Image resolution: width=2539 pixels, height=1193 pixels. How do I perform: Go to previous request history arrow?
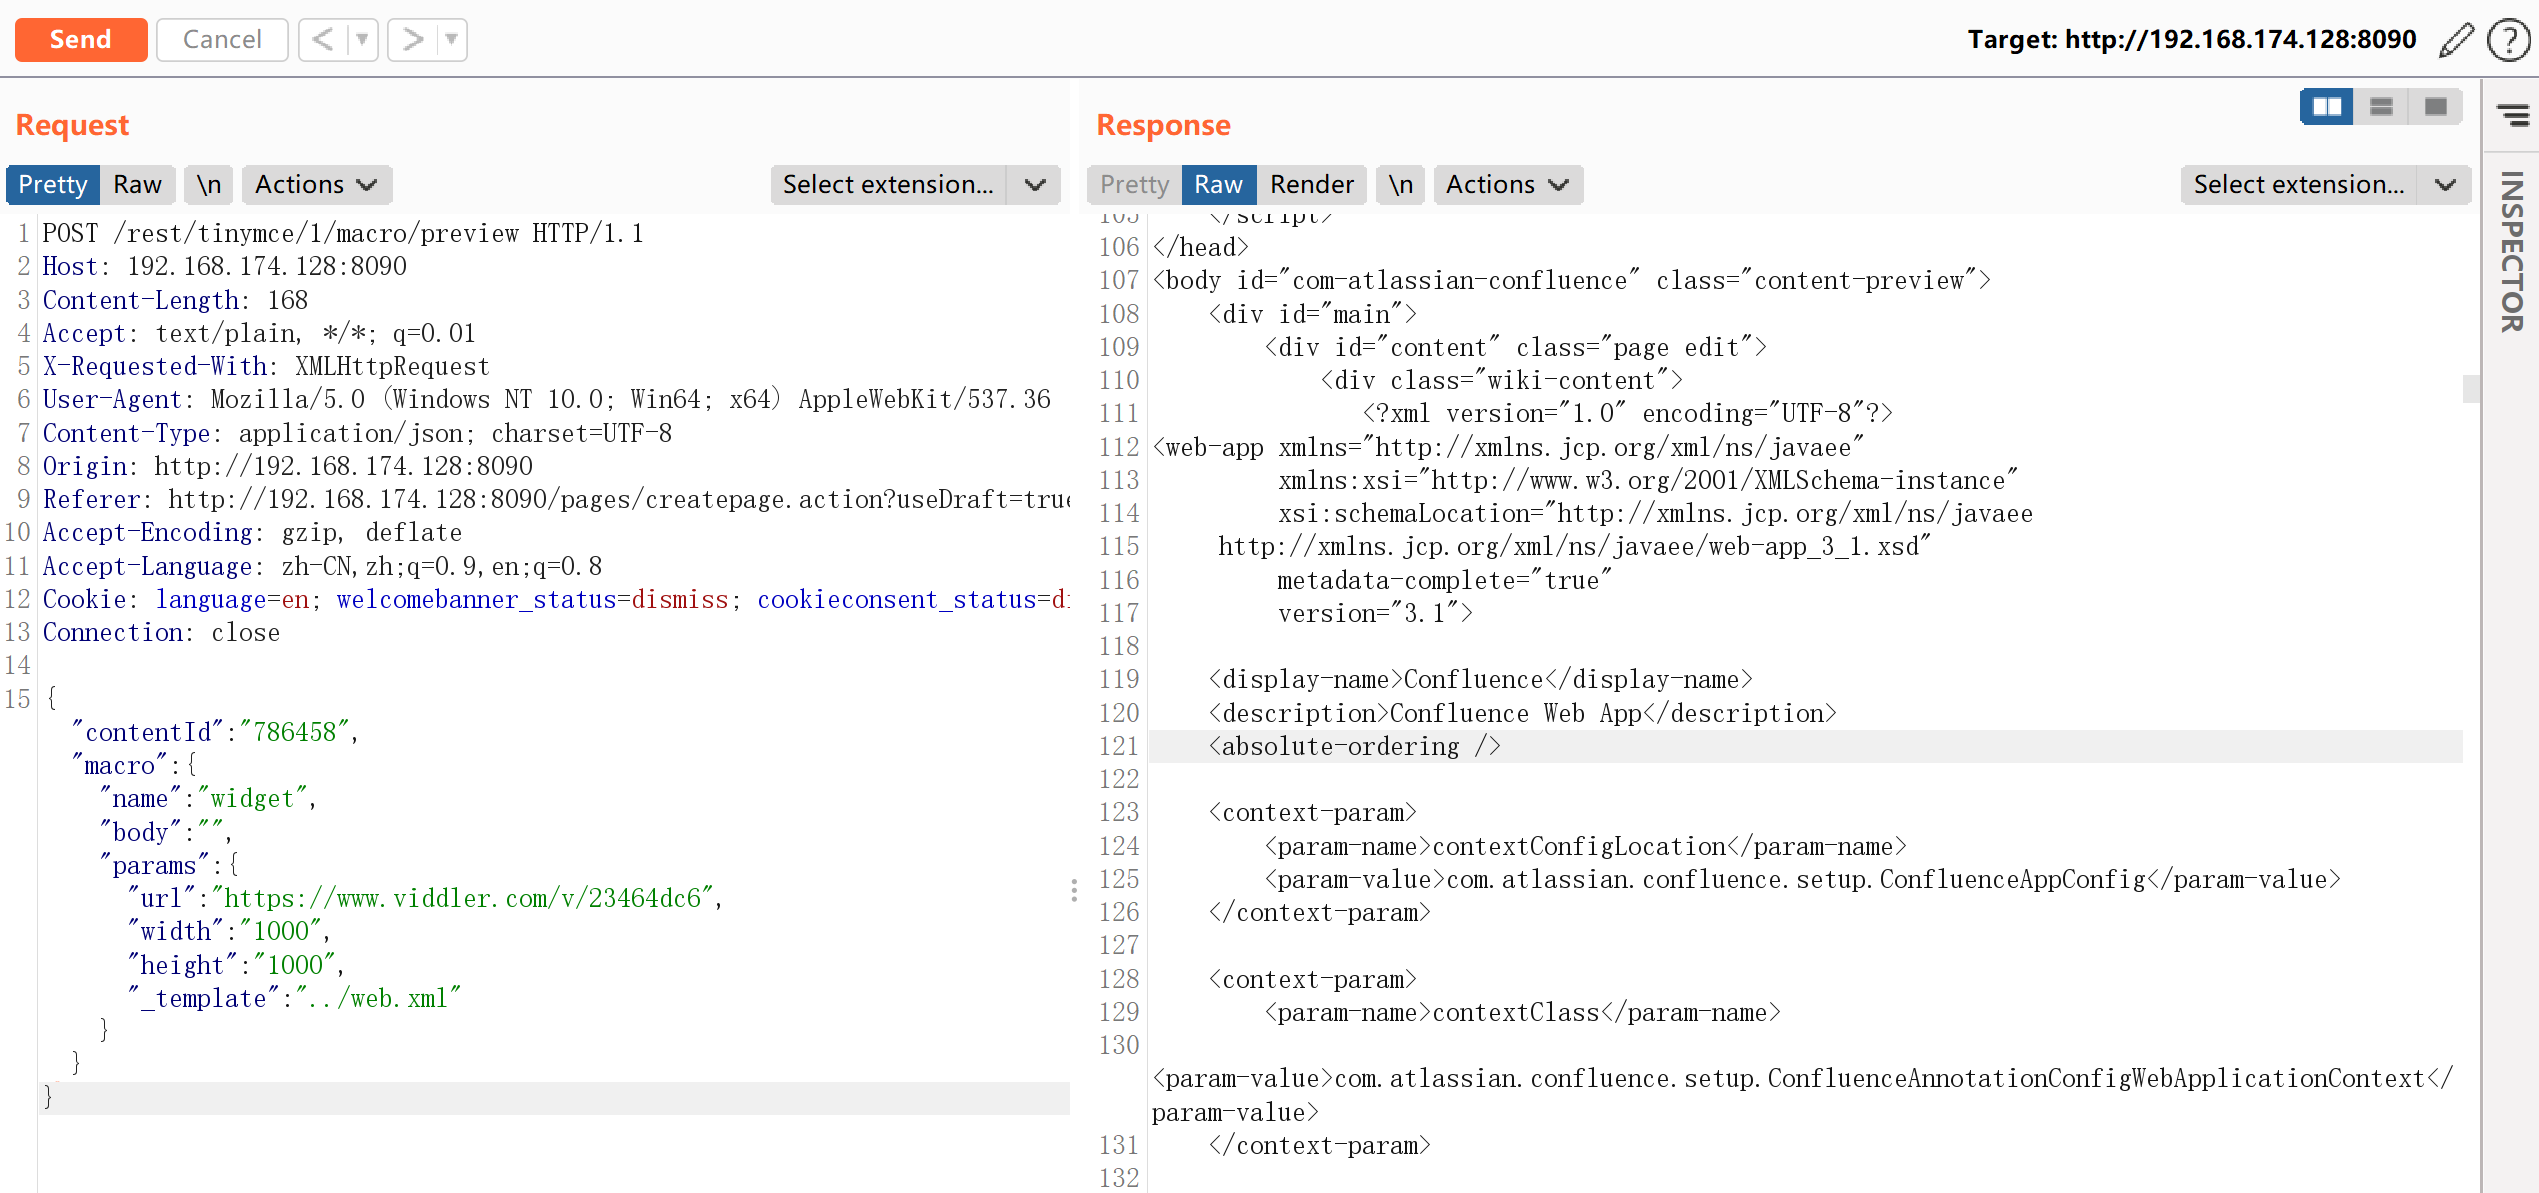click(322, 40)
